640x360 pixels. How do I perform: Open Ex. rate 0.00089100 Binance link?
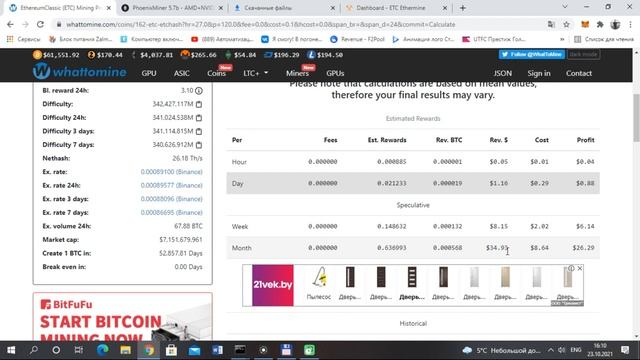pos(171,172)
